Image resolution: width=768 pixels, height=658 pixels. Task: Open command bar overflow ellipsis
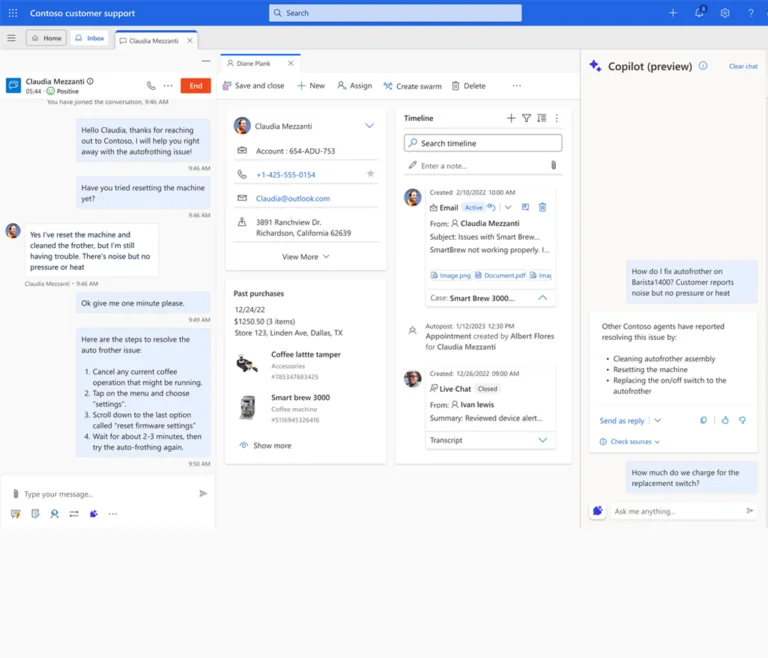click(517, 86)
